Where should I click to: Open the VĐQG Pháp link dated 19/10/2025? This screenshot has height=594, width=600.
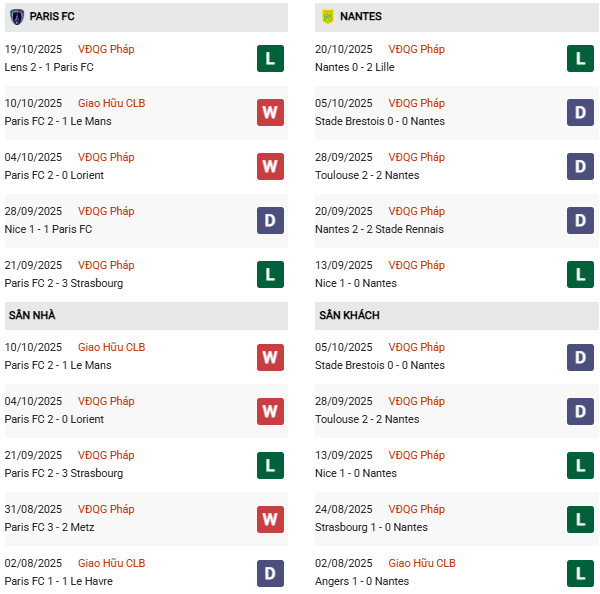(106, 49)
